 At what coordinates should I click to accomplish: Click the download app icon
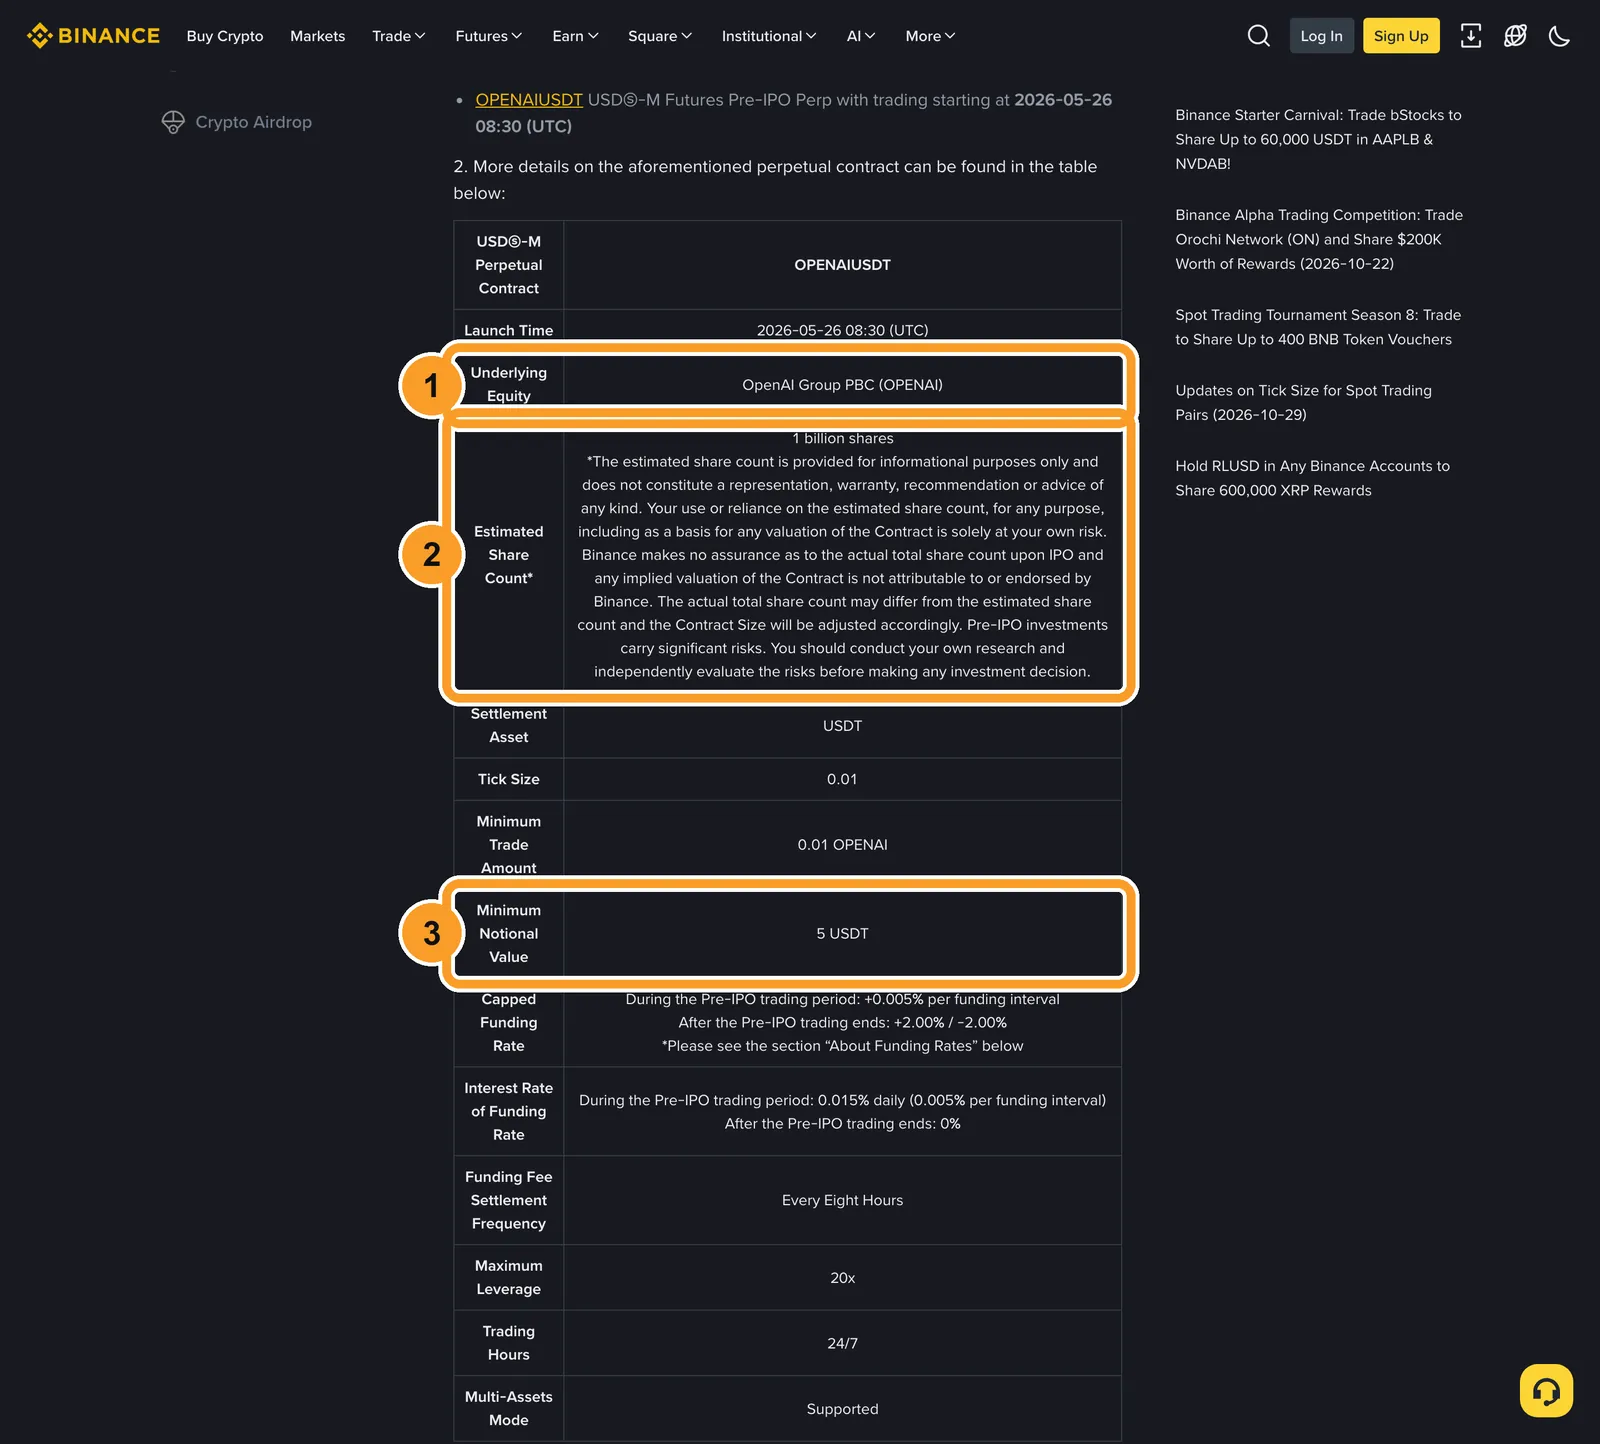1470,36
